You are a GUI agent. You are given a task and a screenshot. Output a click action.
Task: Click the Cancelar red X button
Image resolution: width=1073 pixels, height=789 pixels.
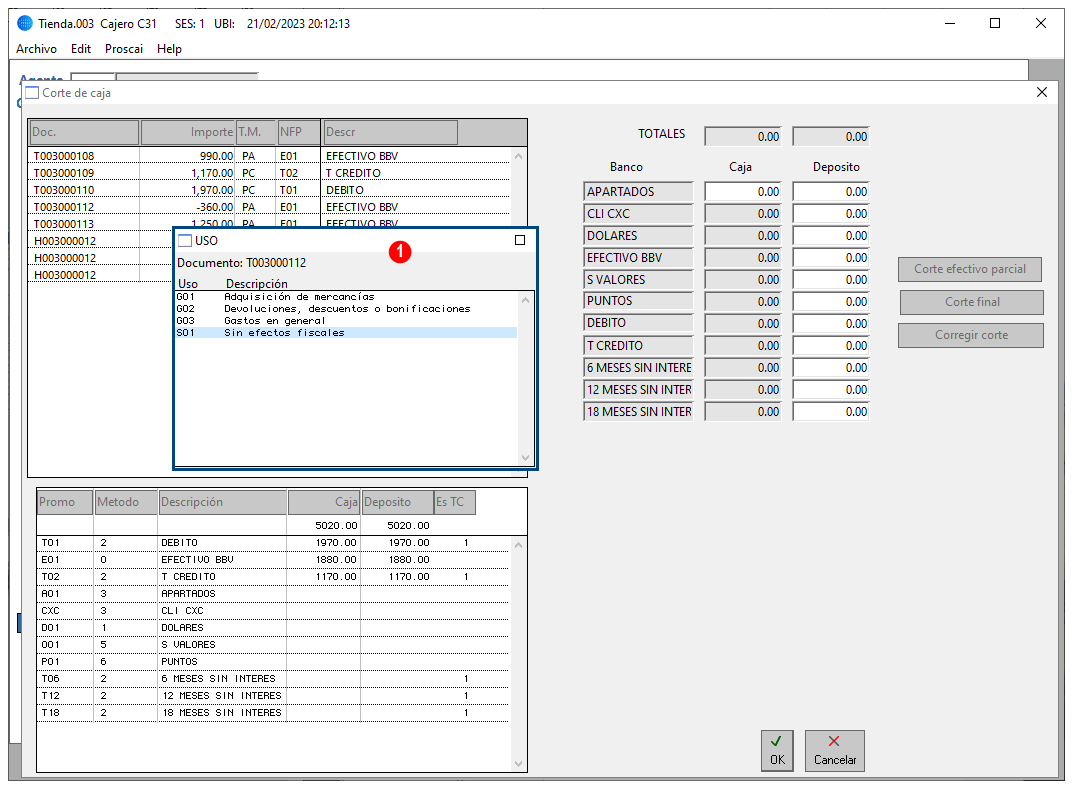(x=834, y=751)
